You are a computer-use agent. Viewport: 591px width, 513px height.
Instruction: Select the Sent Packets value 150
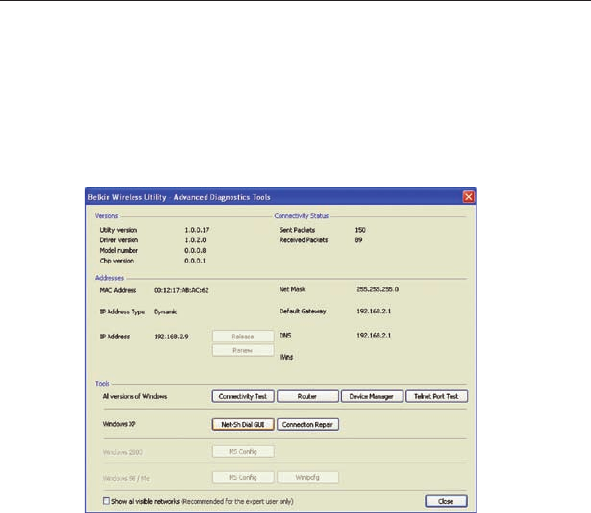pyautogui.click(x=360, y=230)
